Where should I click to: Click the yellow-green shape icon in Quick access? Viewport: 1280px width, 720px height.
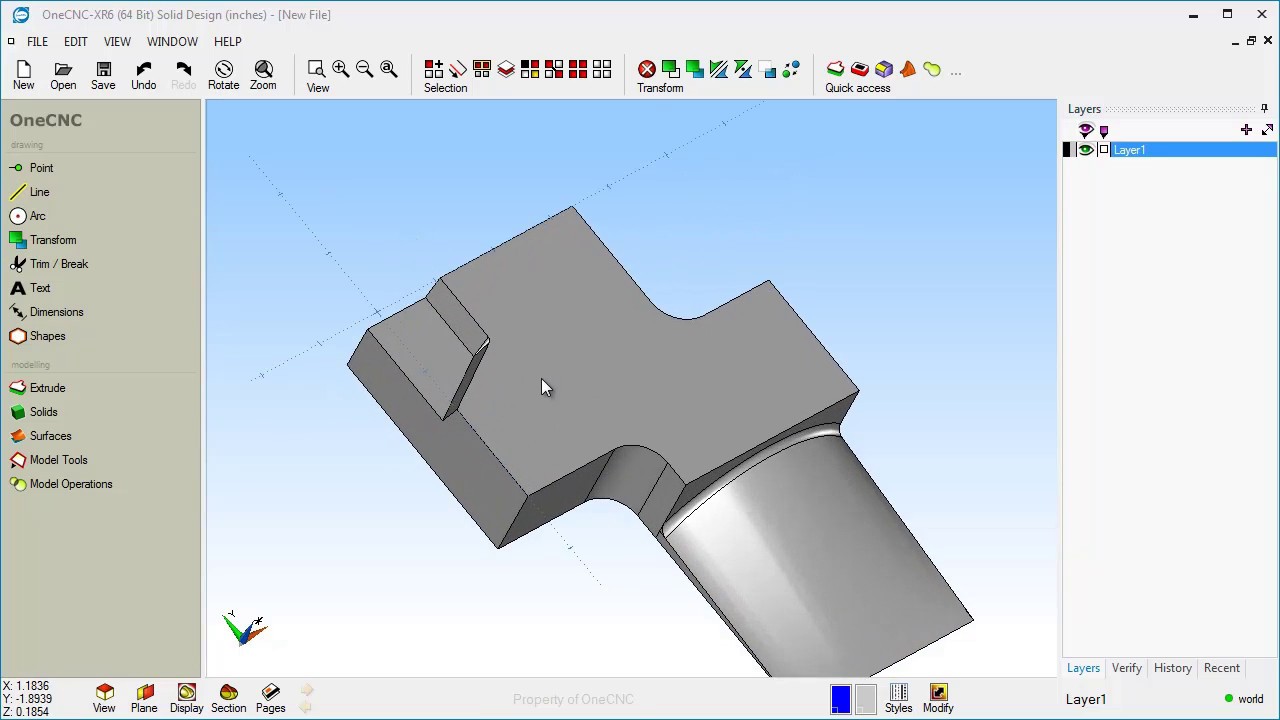coord(932,69)
